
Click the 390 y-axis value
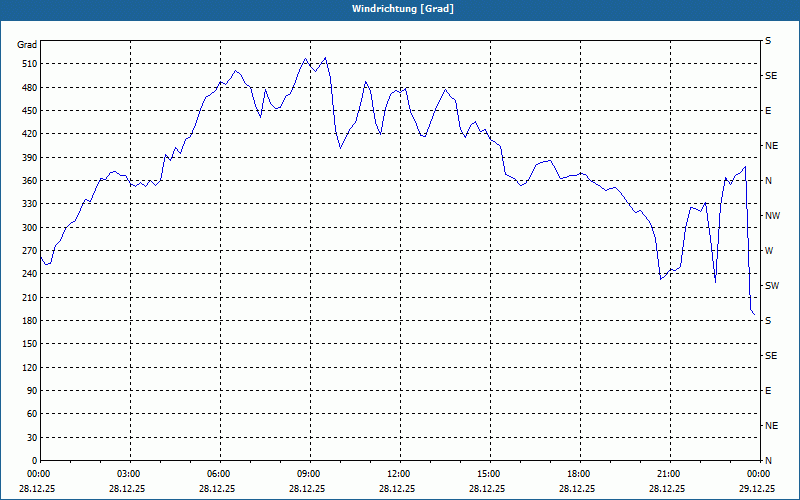click(30, 158)
